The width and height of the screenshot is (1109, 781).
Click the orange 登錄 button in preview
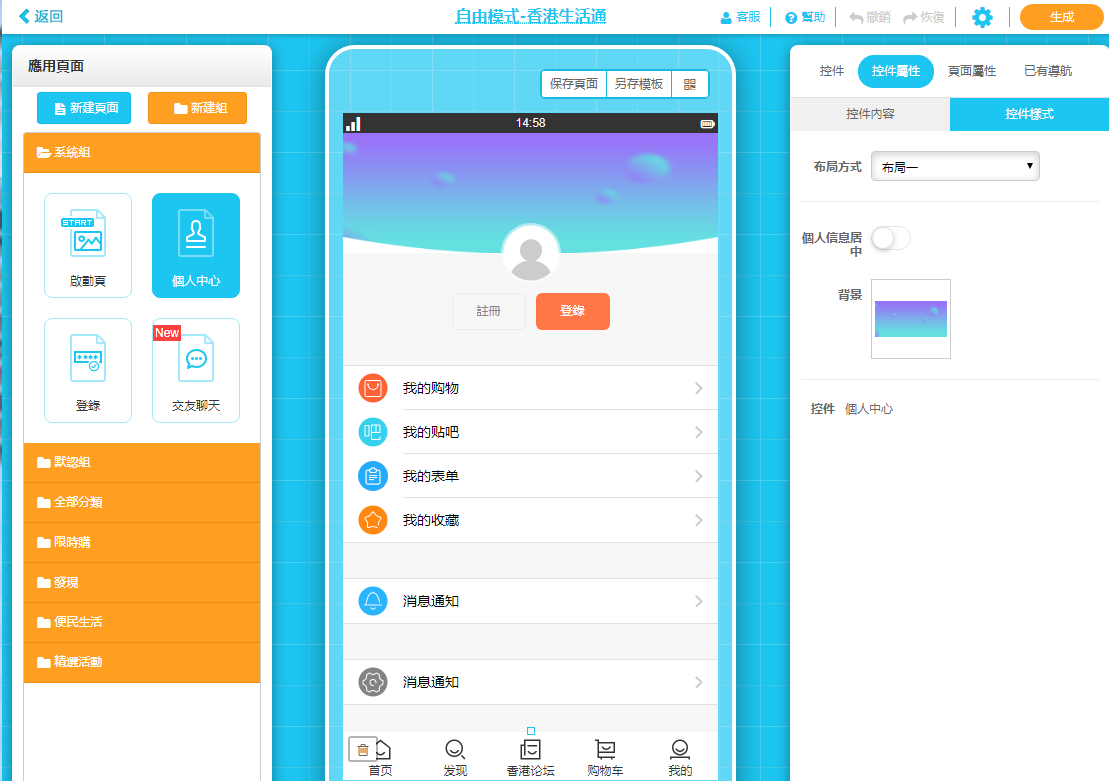[573, 311]
